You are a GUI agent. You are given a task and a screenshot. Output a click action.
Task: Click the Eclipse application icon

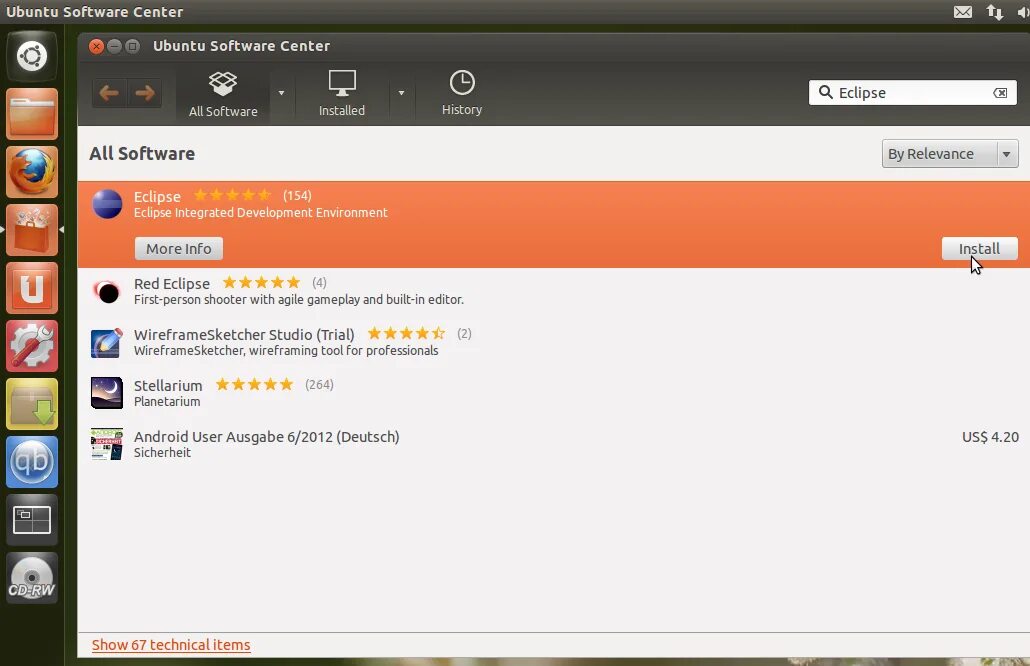107,204
